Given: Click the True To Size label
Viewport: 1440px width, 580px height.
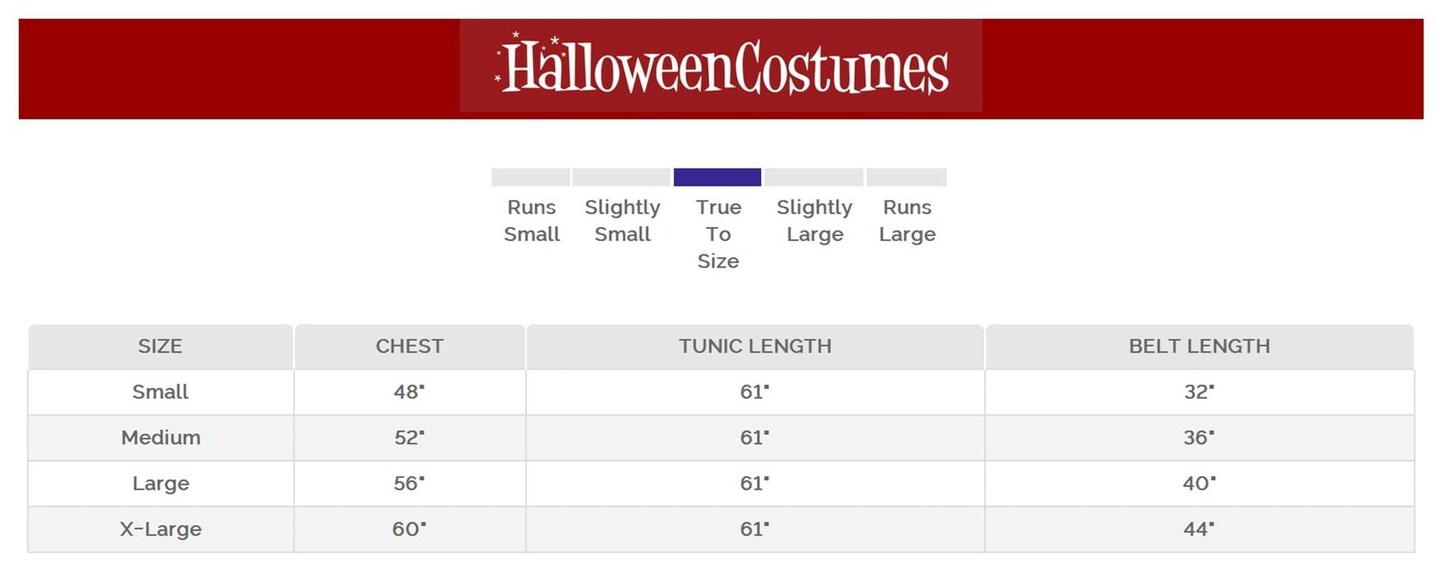Looking at the screenshot, I should coord(718,234).
